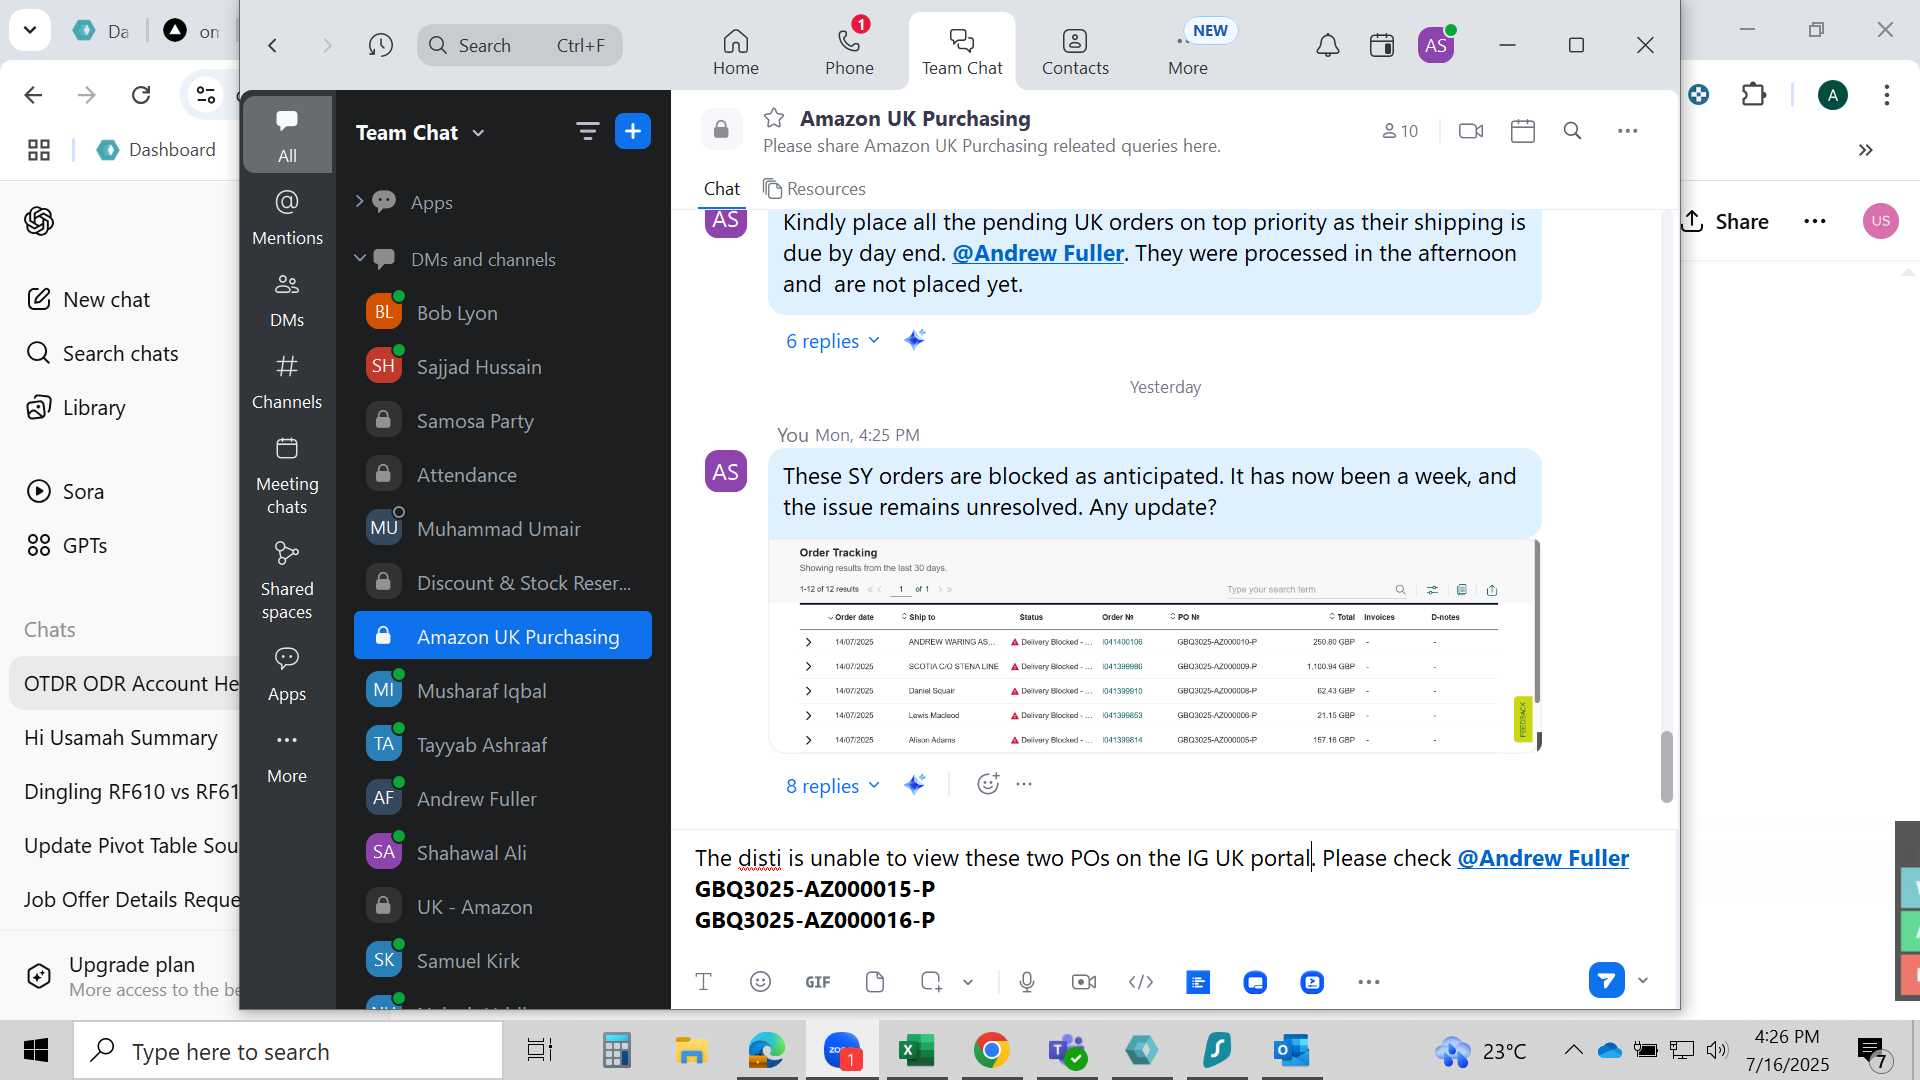The image size is (1920, 1080).
Task: Open Meeting chats in sidebar
Action: tap(287, 475)
